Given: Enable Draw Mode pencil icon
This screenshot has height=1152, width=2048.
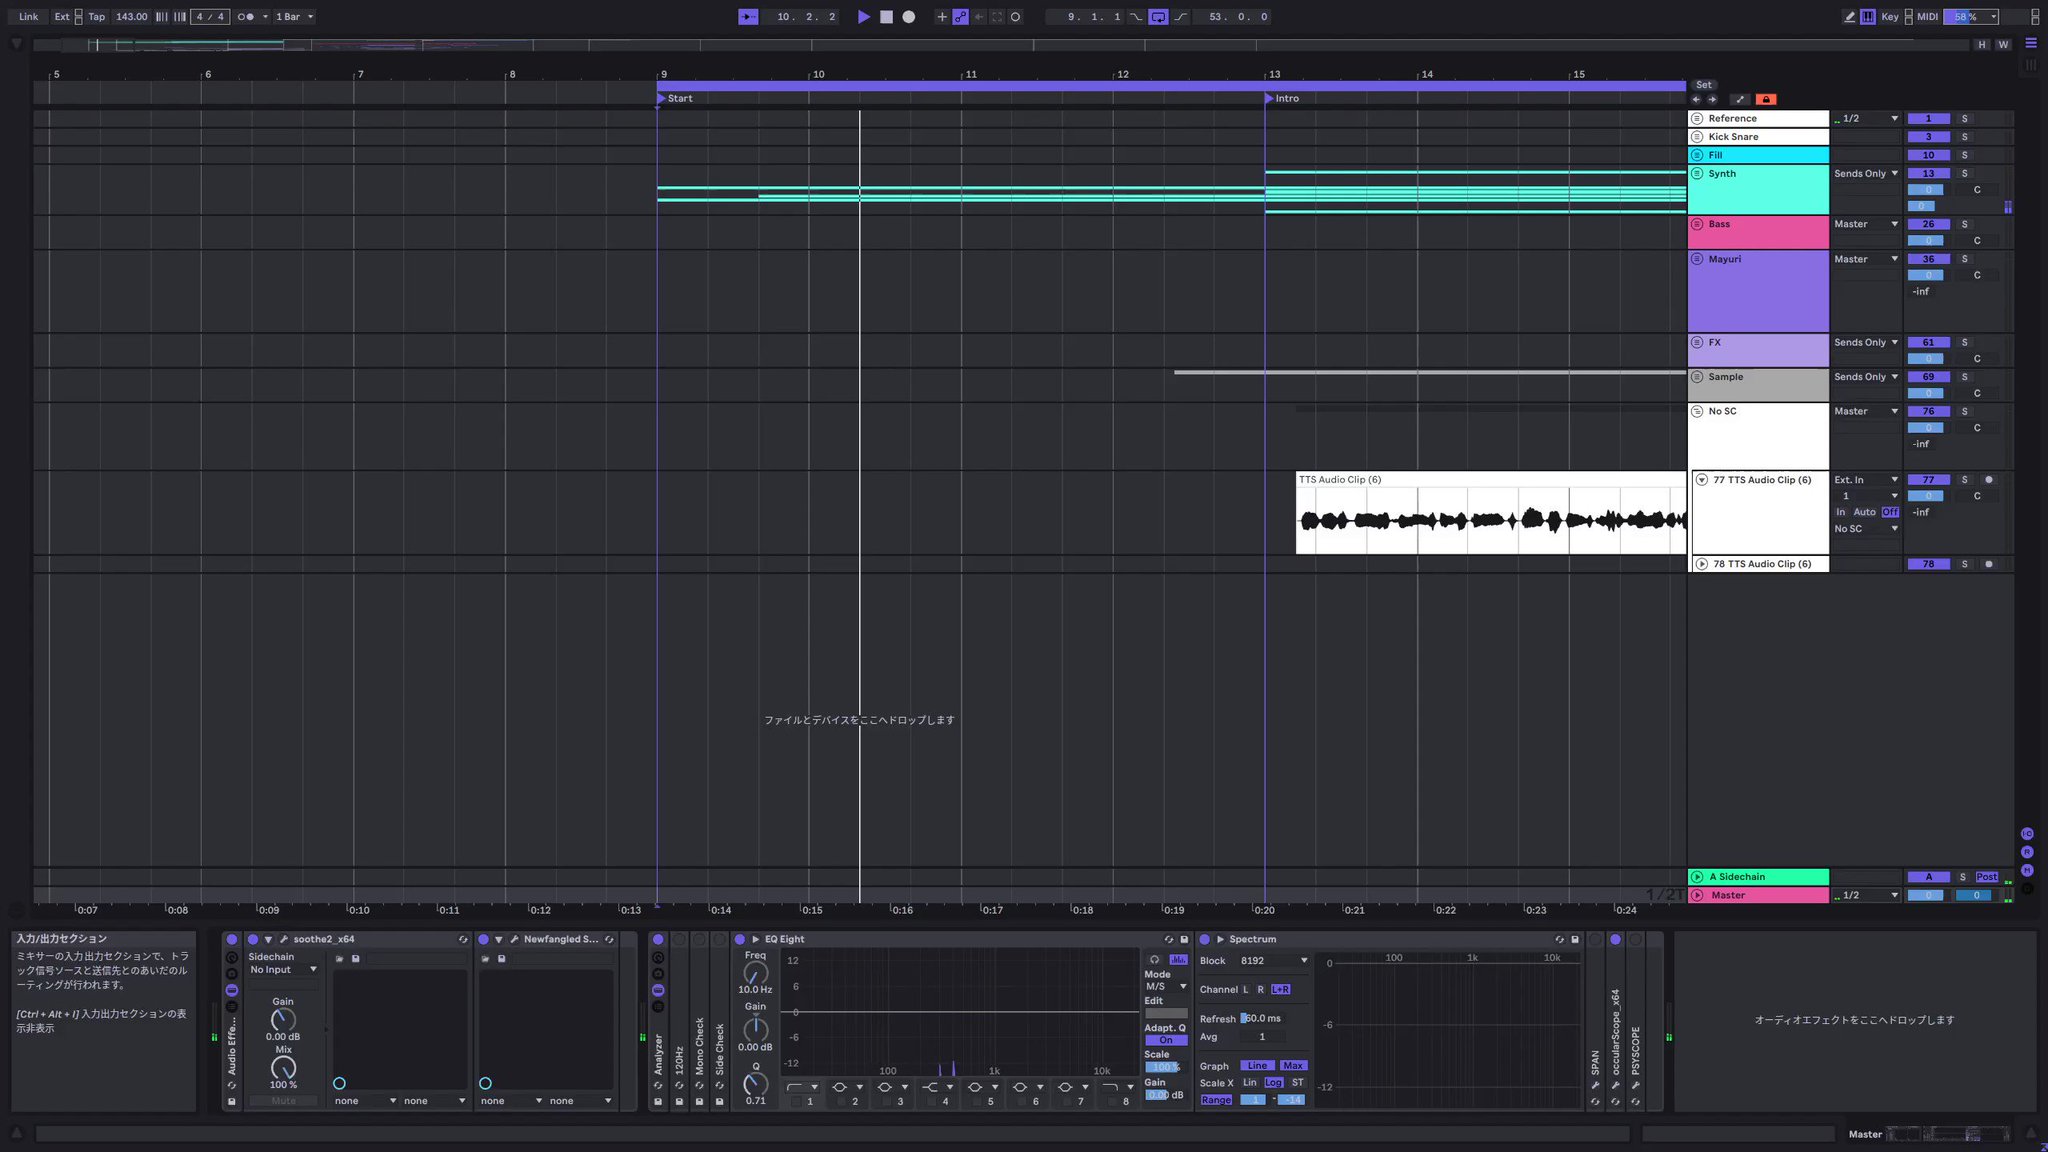Looking at the screenshot, I should pyautogui.click(x=1849, y=17).
